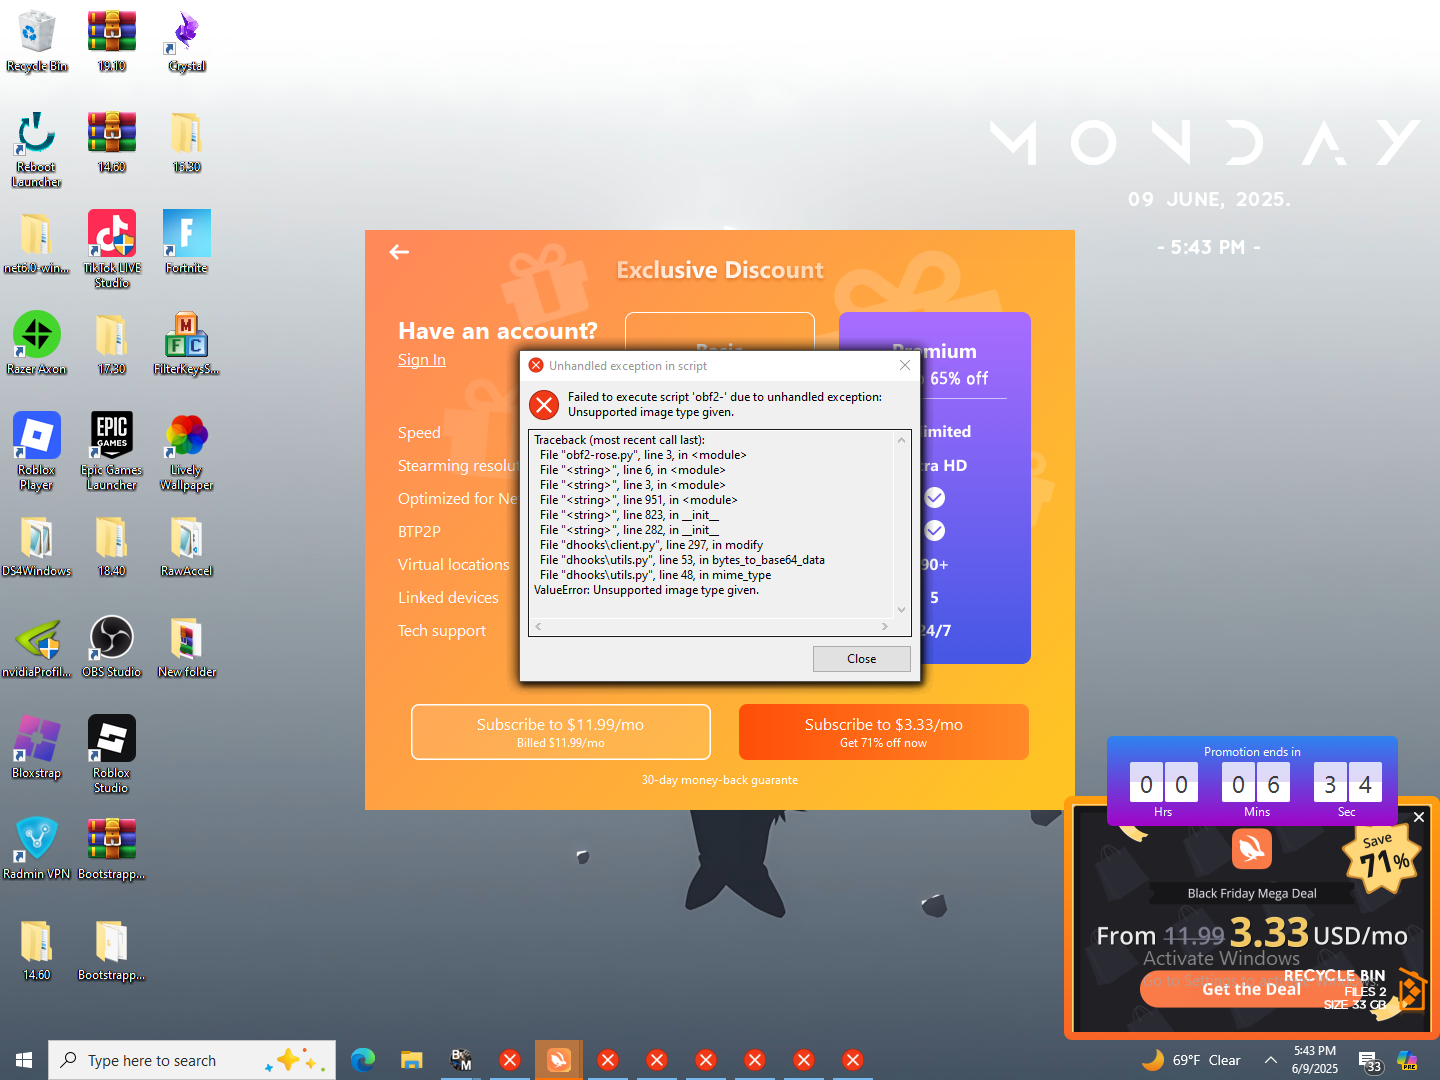
Task: Open the Bootstrapp... WinRAR archive icon
Action: (112, 850)
